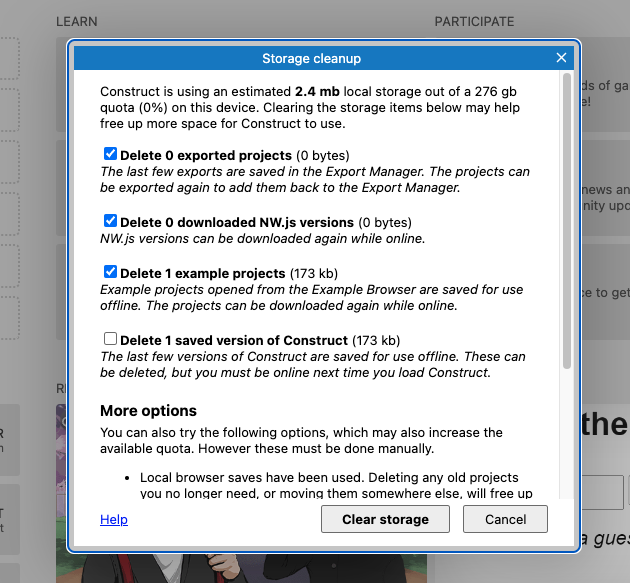Uncheck Delete 0 exported projects checkbox

tap(110, 154)
